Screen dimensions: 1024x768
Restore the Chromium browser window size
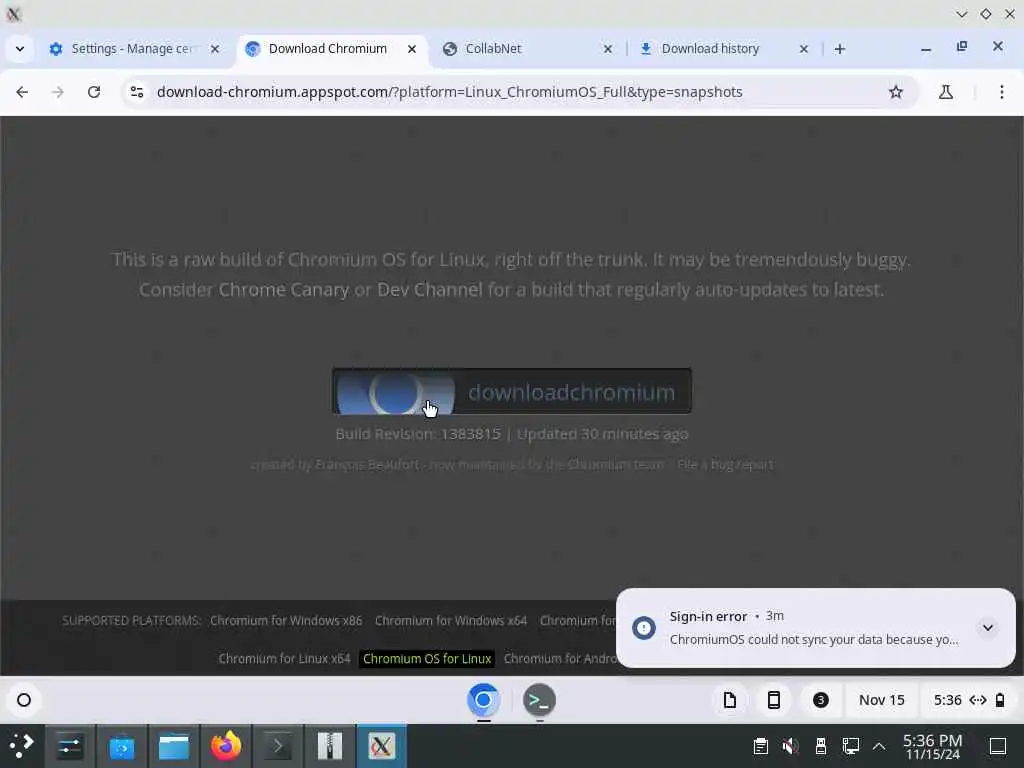click(961, 47)
